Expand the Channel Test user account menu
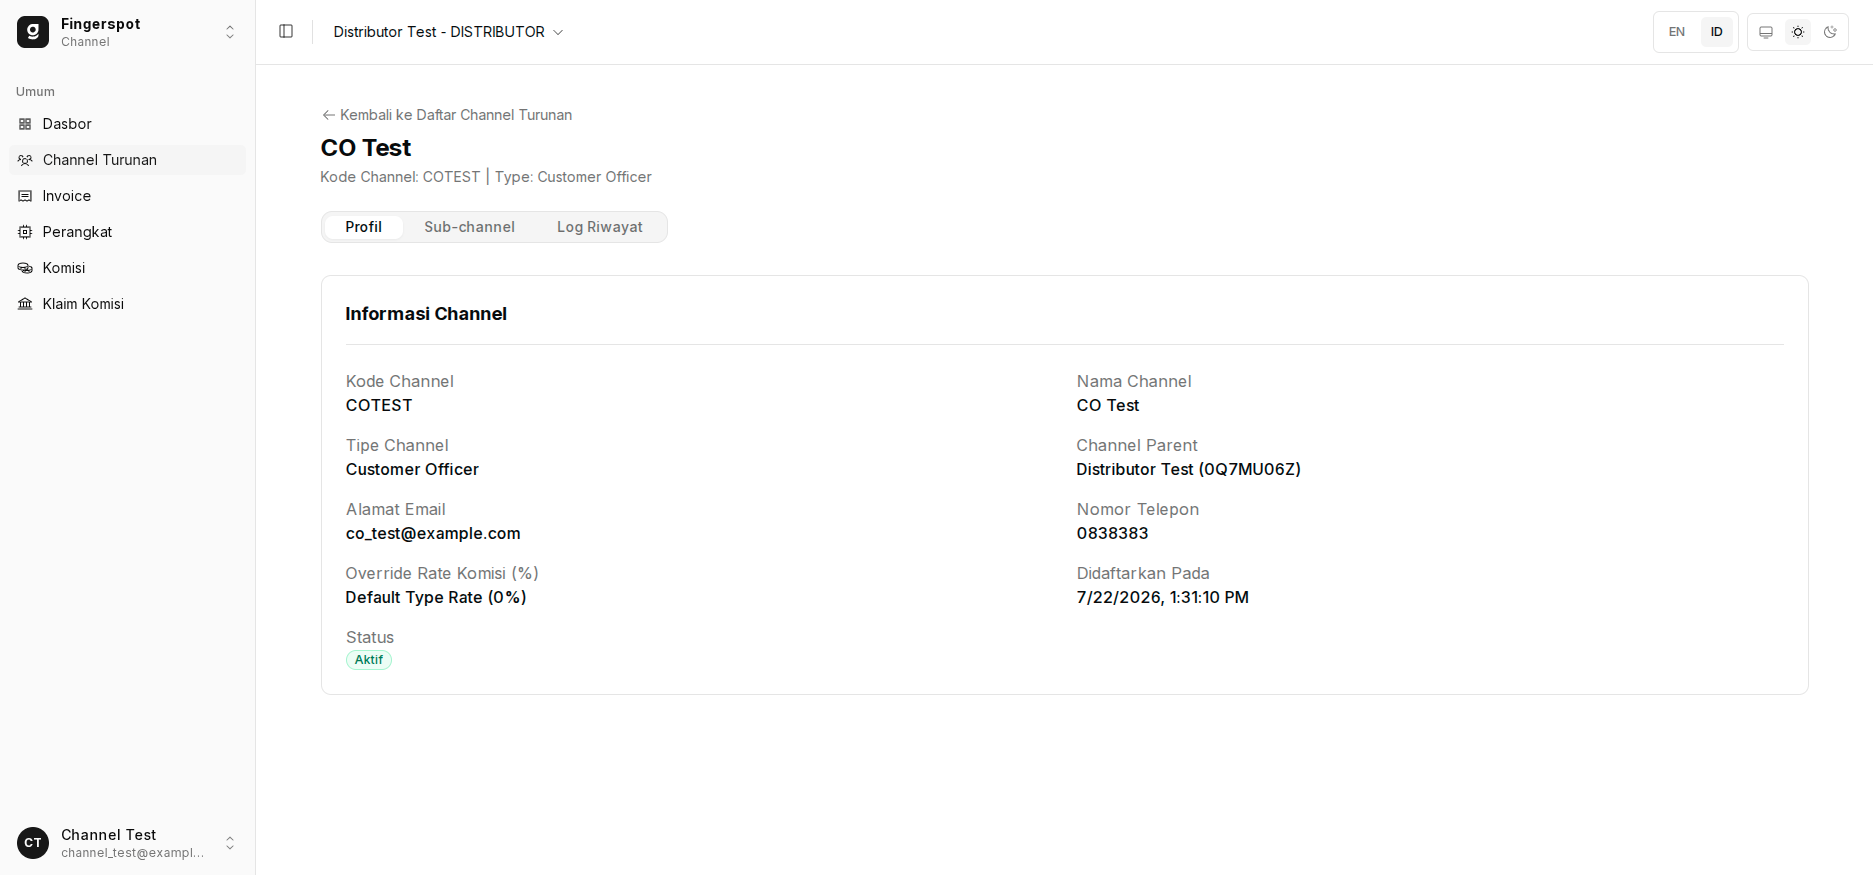 coord(127,843)
